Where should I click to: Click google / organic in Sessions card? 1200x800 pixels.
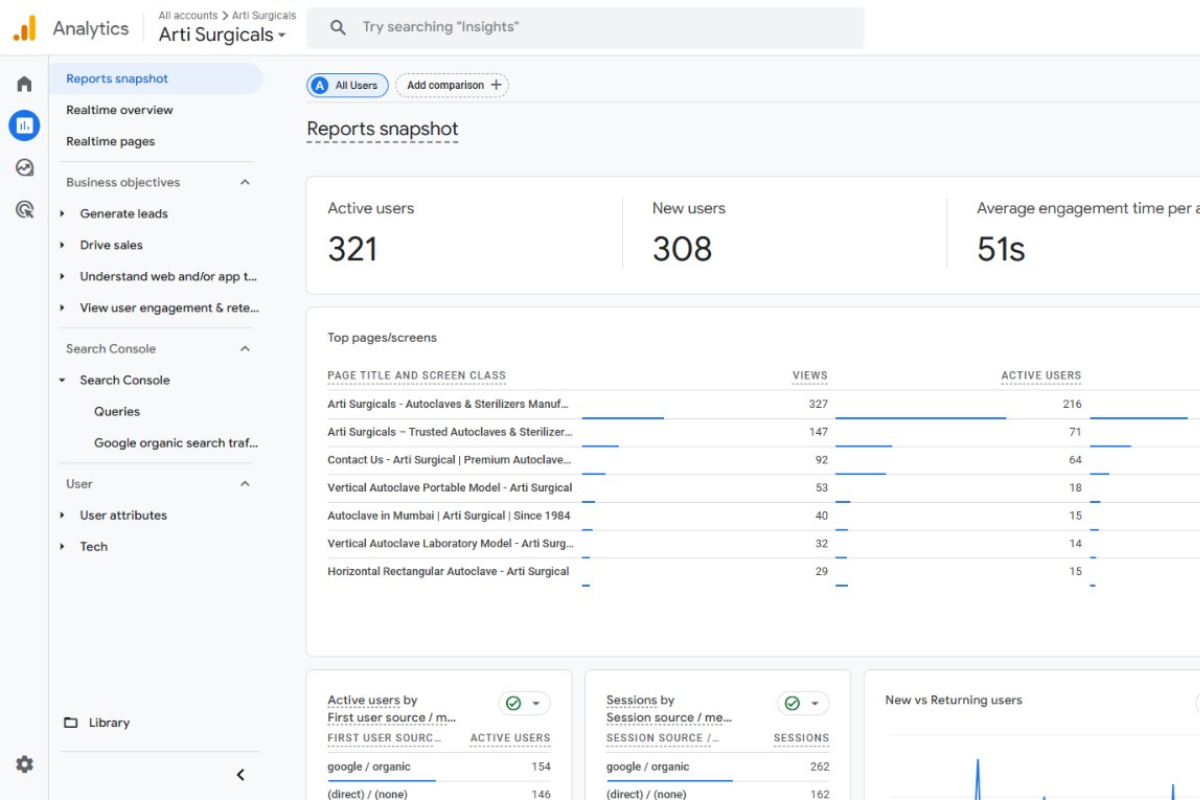648,767
